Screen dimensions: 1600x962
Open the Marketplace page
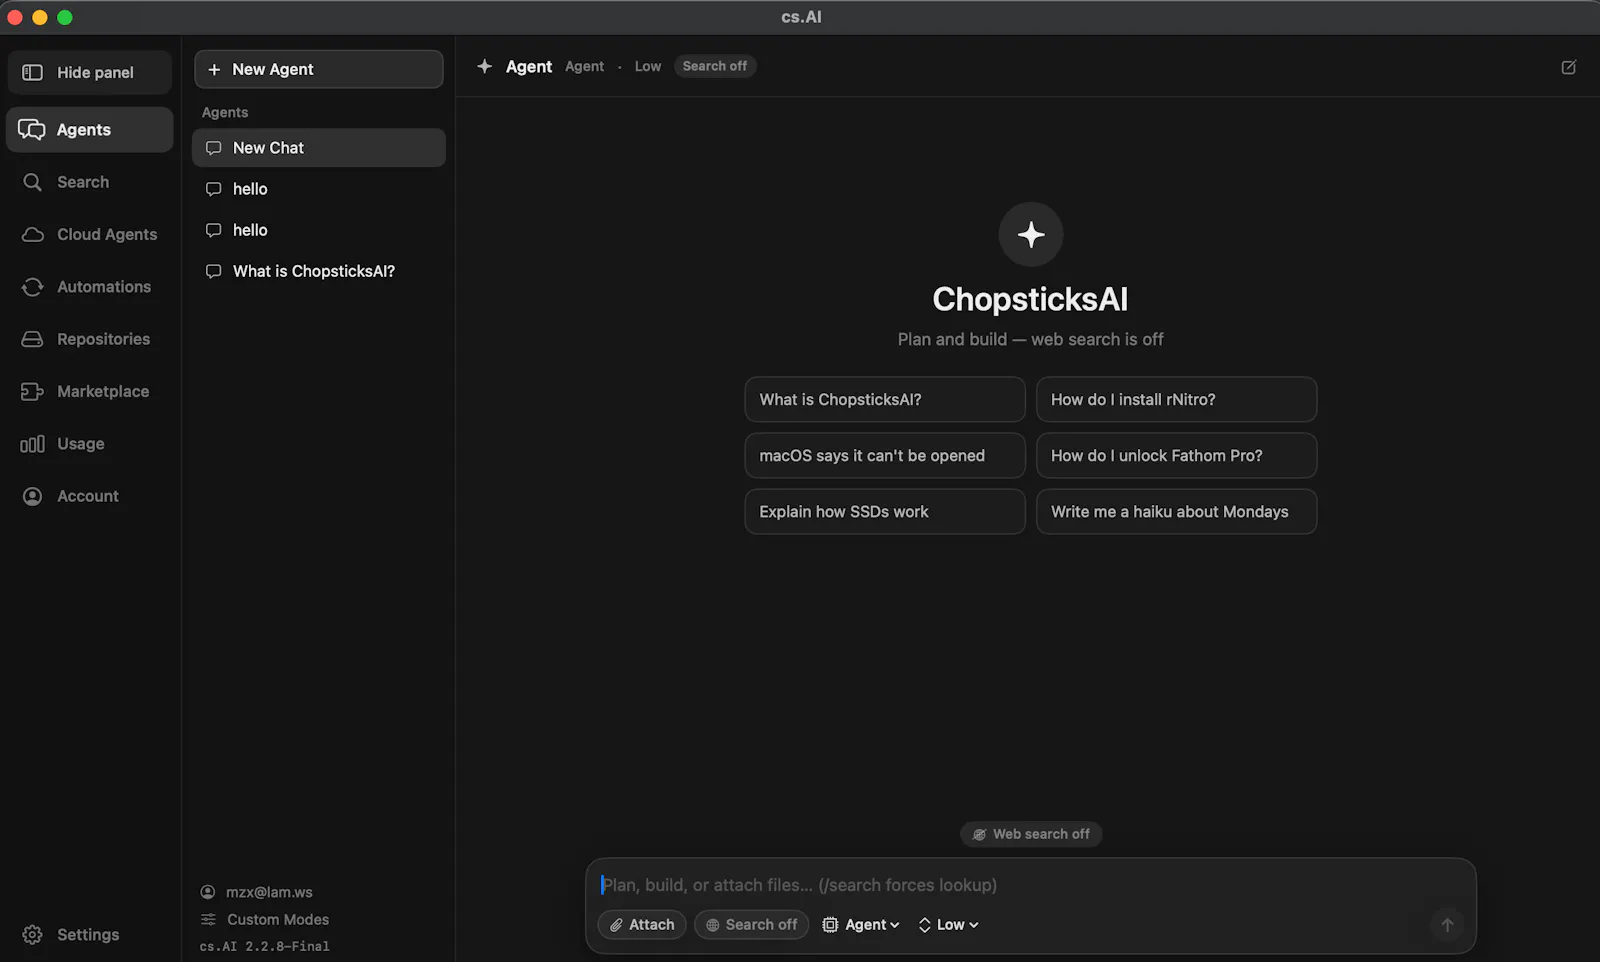pos(89,391)
